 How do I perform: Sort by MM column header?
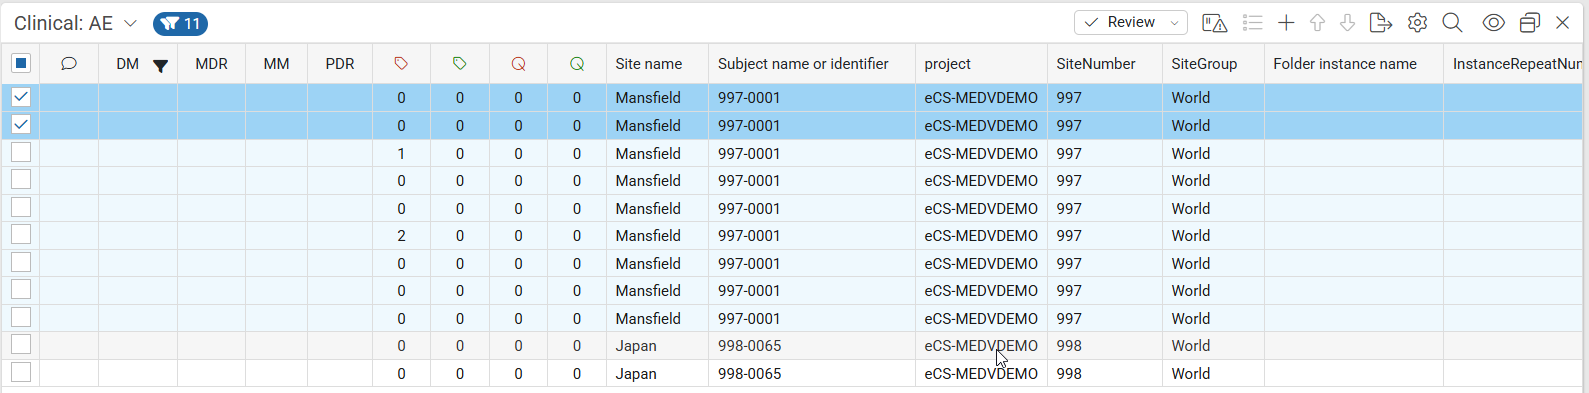(276, 64)
